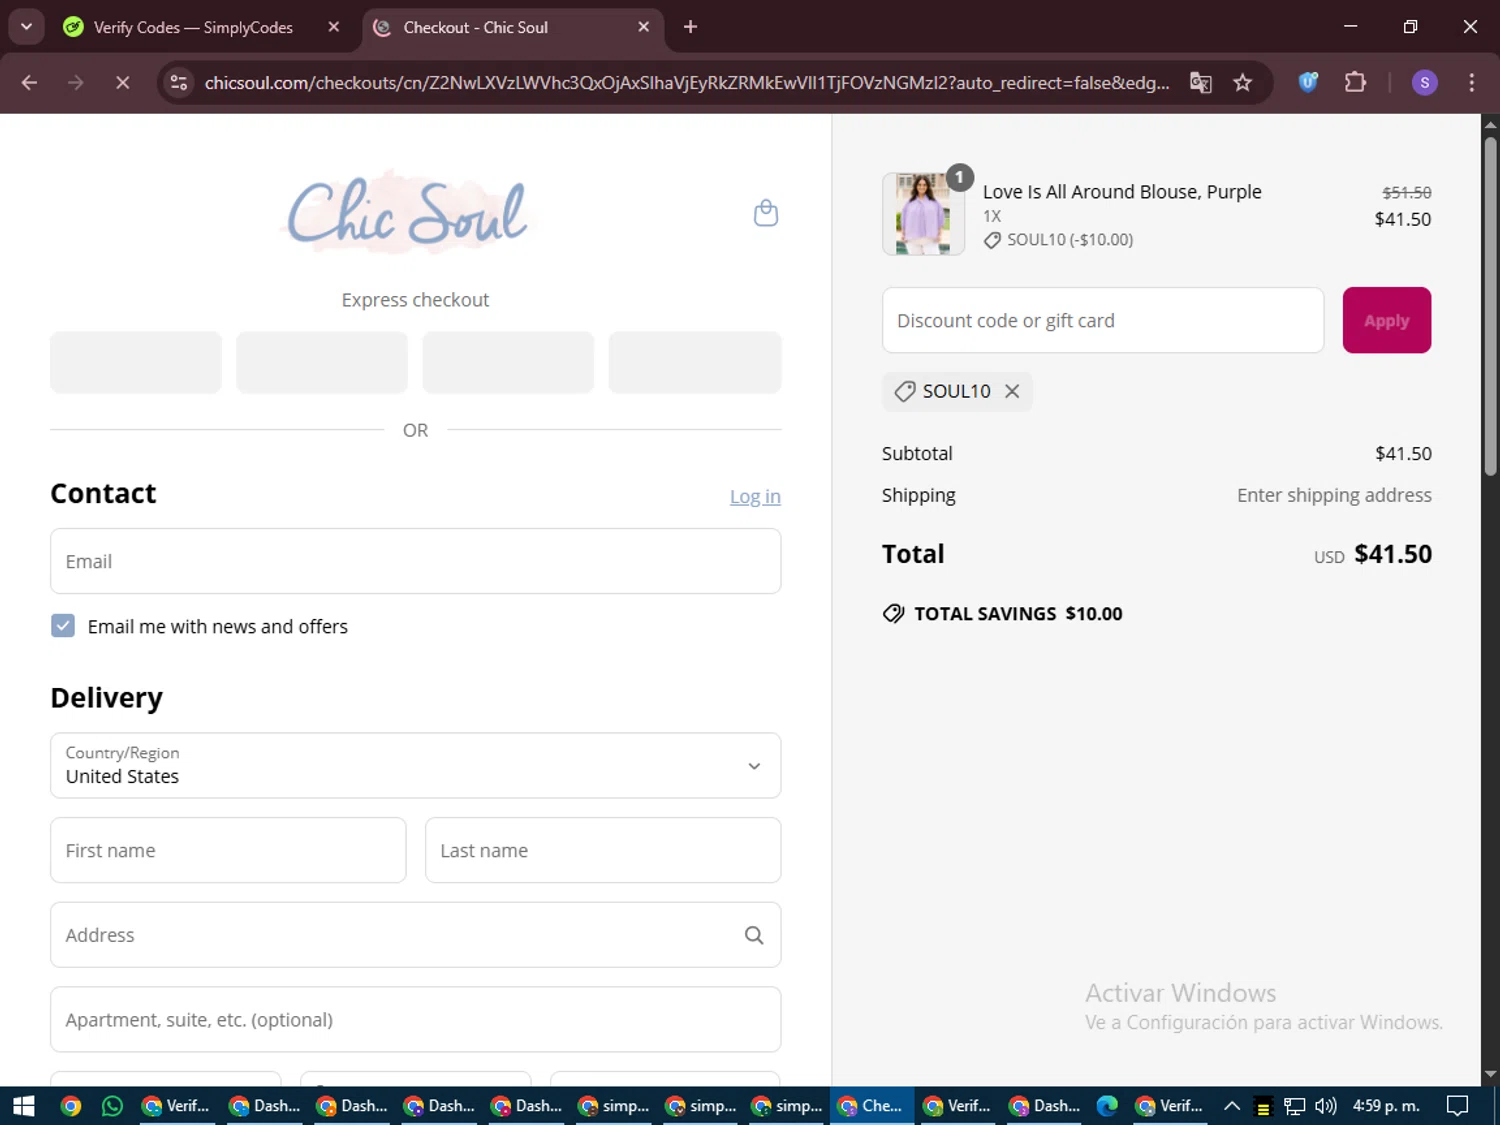The image size is (1500, 1125).
Task: Click the search magnifier in Address field
Action: [754, 935]
